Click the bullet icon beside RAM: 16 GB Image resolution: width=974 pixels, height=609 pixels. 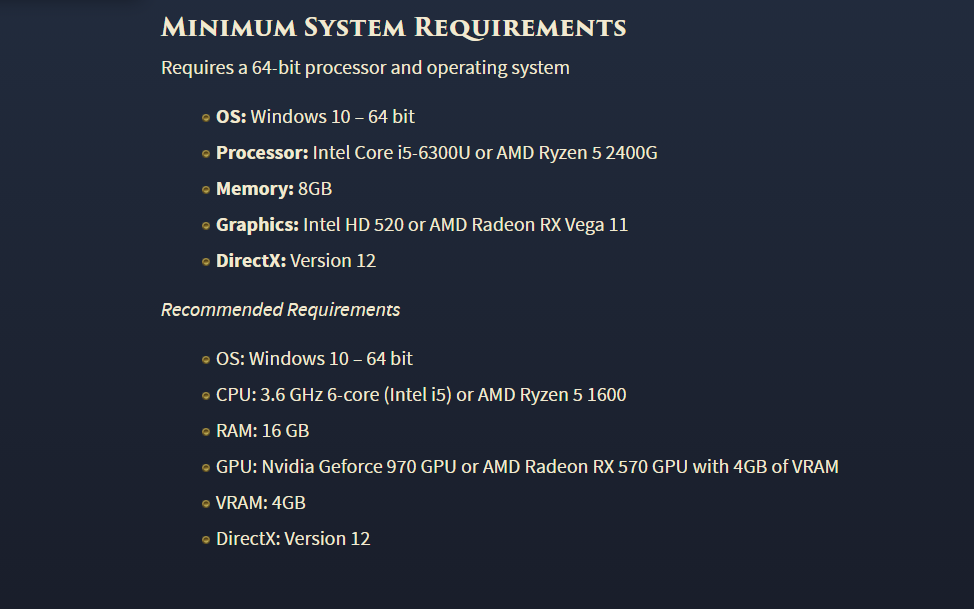point(206,432)
